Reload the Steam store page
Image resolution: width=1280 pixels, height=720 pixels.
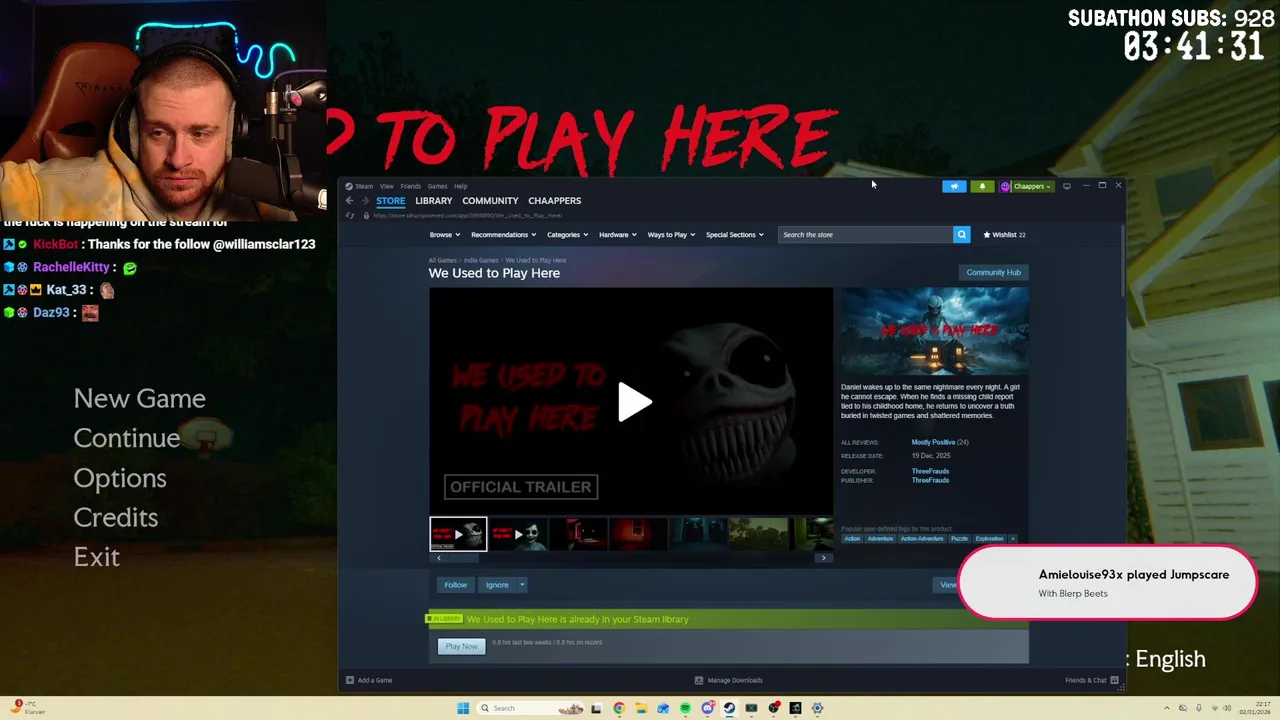point(350,216)
